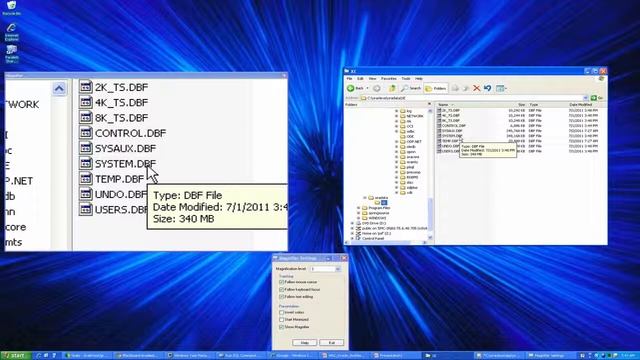Viewport: 640px width, 360px height.
Task: Disable Follow mouse cursor checkbox
Action: (x=282, y=282)
